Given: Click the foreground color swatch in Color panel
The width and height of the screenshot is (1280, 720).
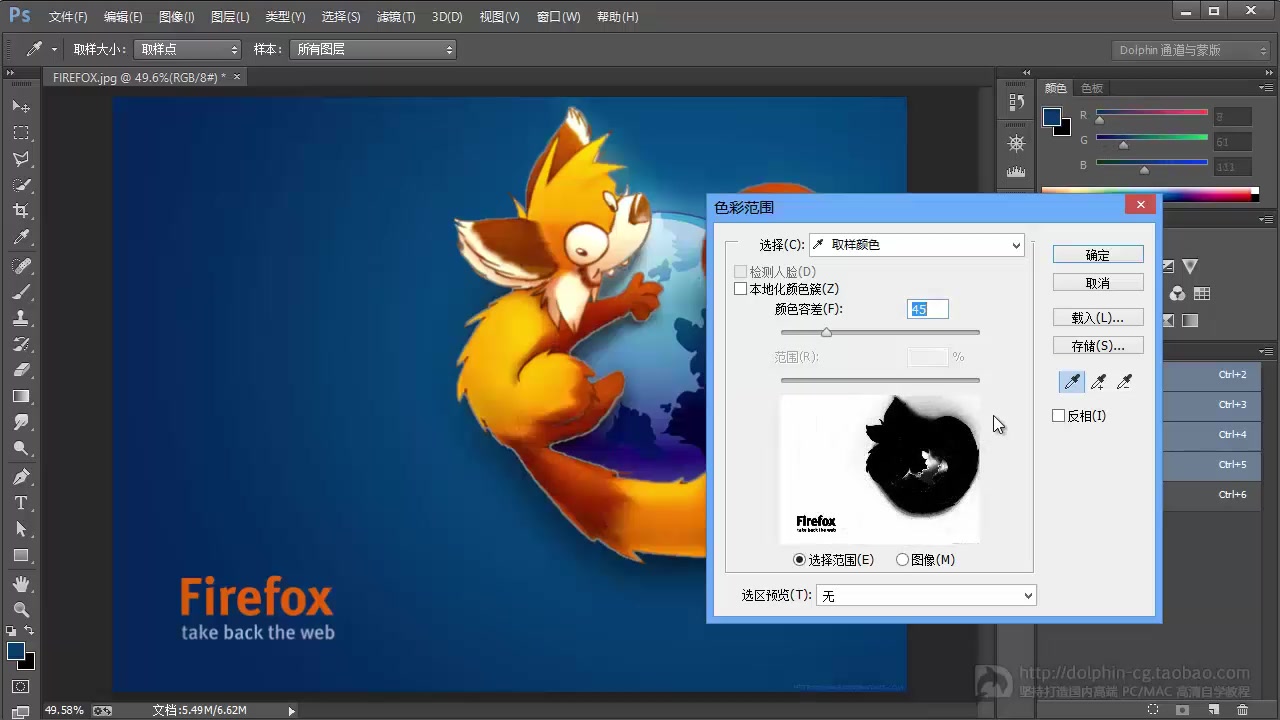Looking at the screenshot, I should [x=1051, y=117].
